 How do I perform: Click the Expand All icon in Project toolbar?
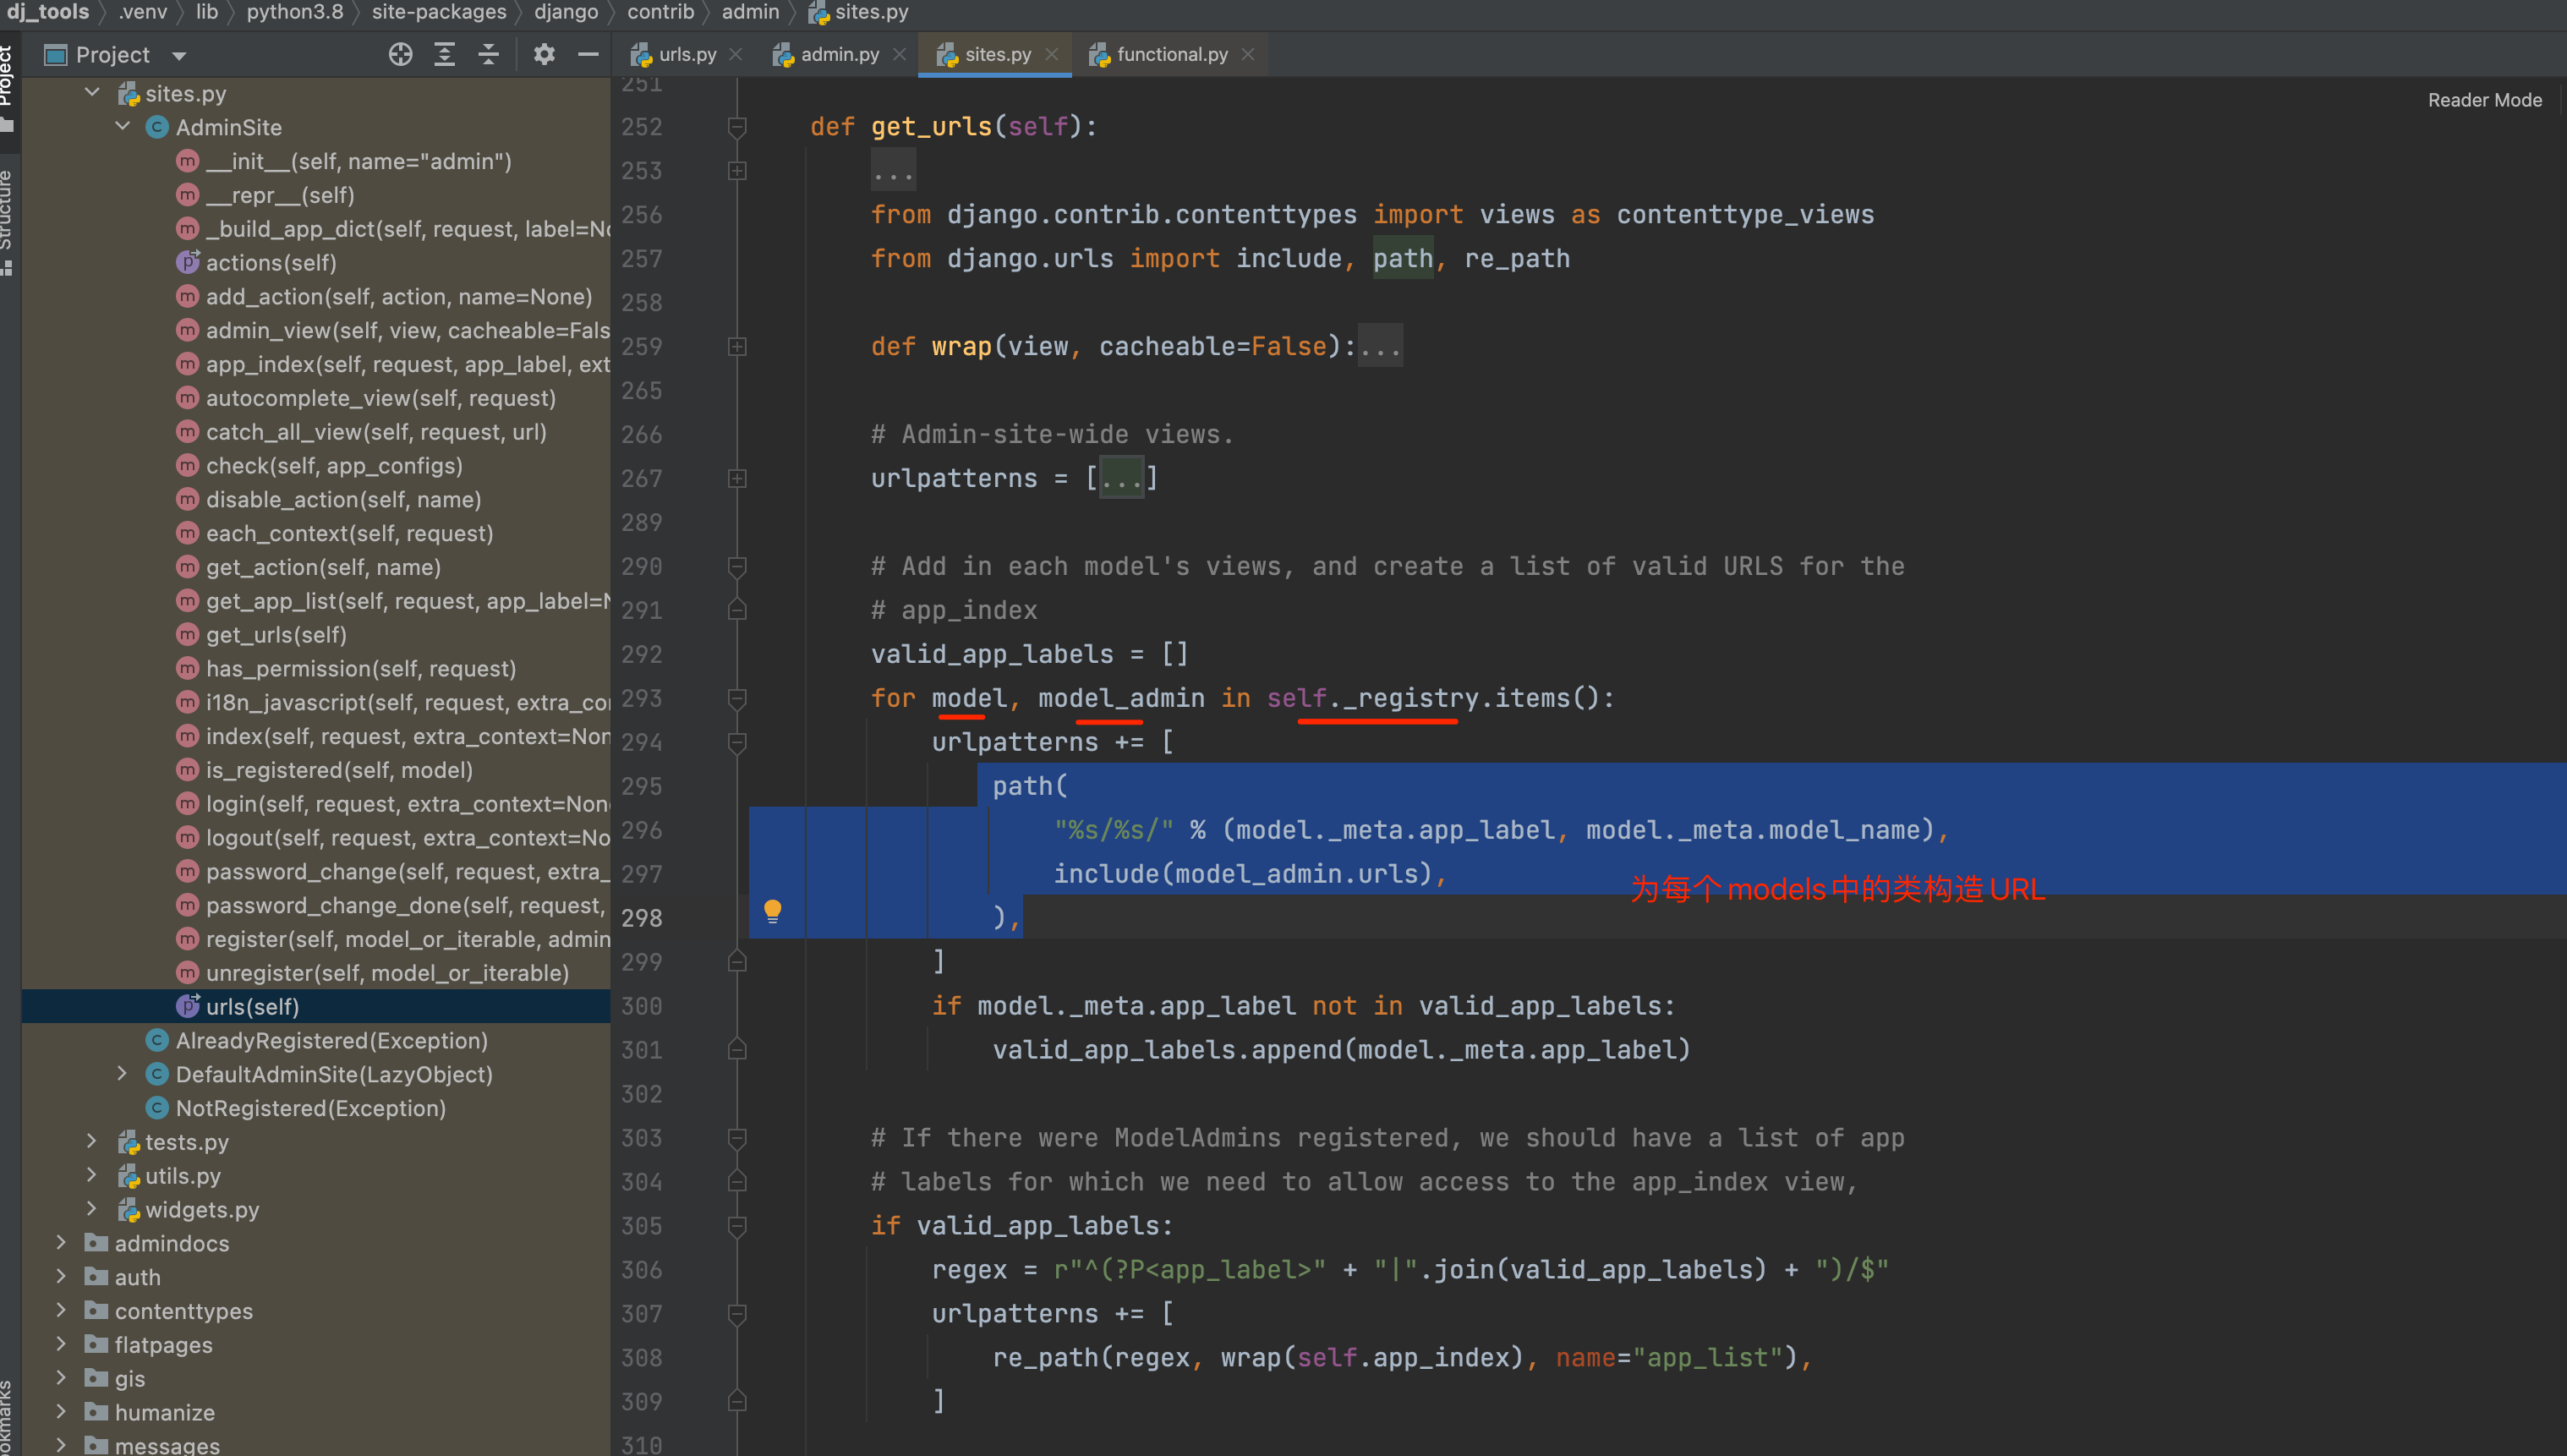444,54
